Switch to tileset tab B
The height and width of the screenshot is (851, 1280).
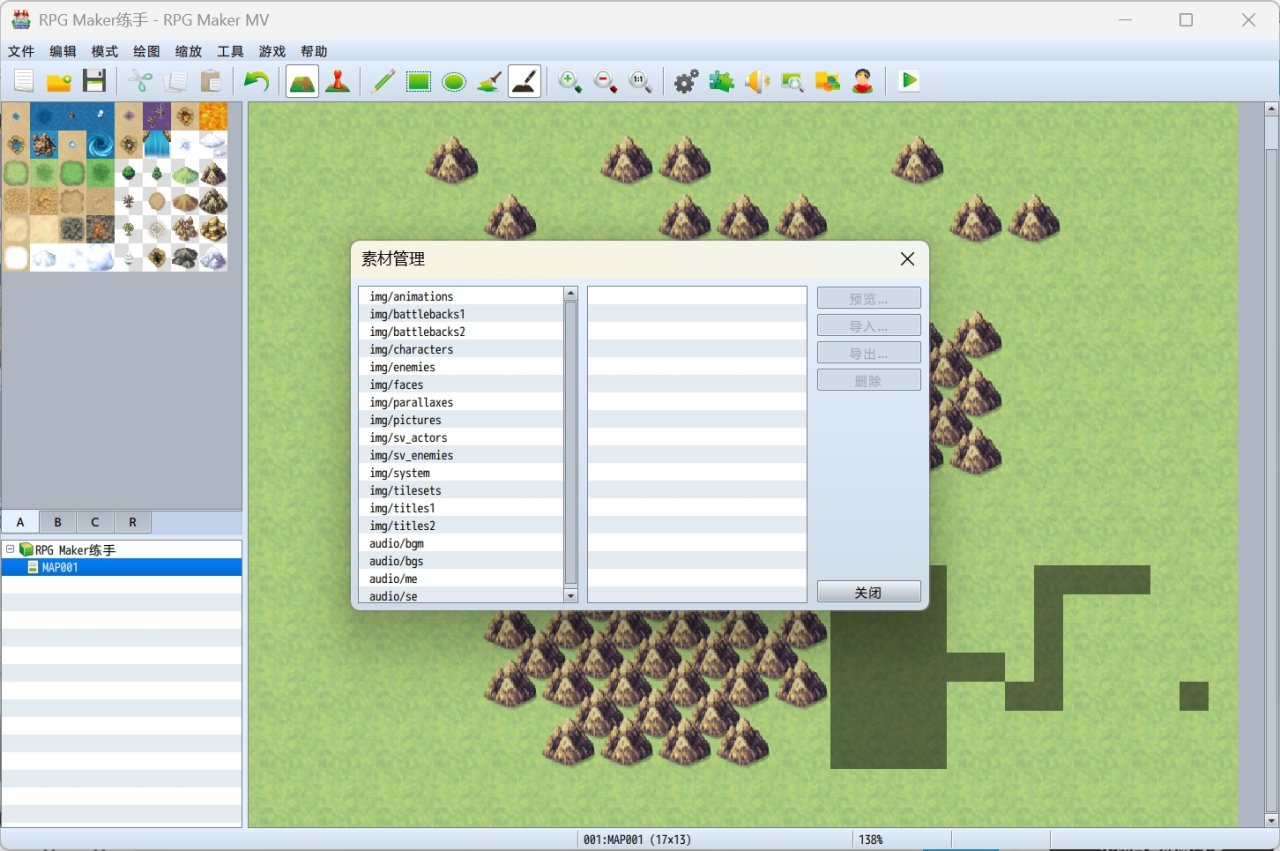tap(58, 522)
